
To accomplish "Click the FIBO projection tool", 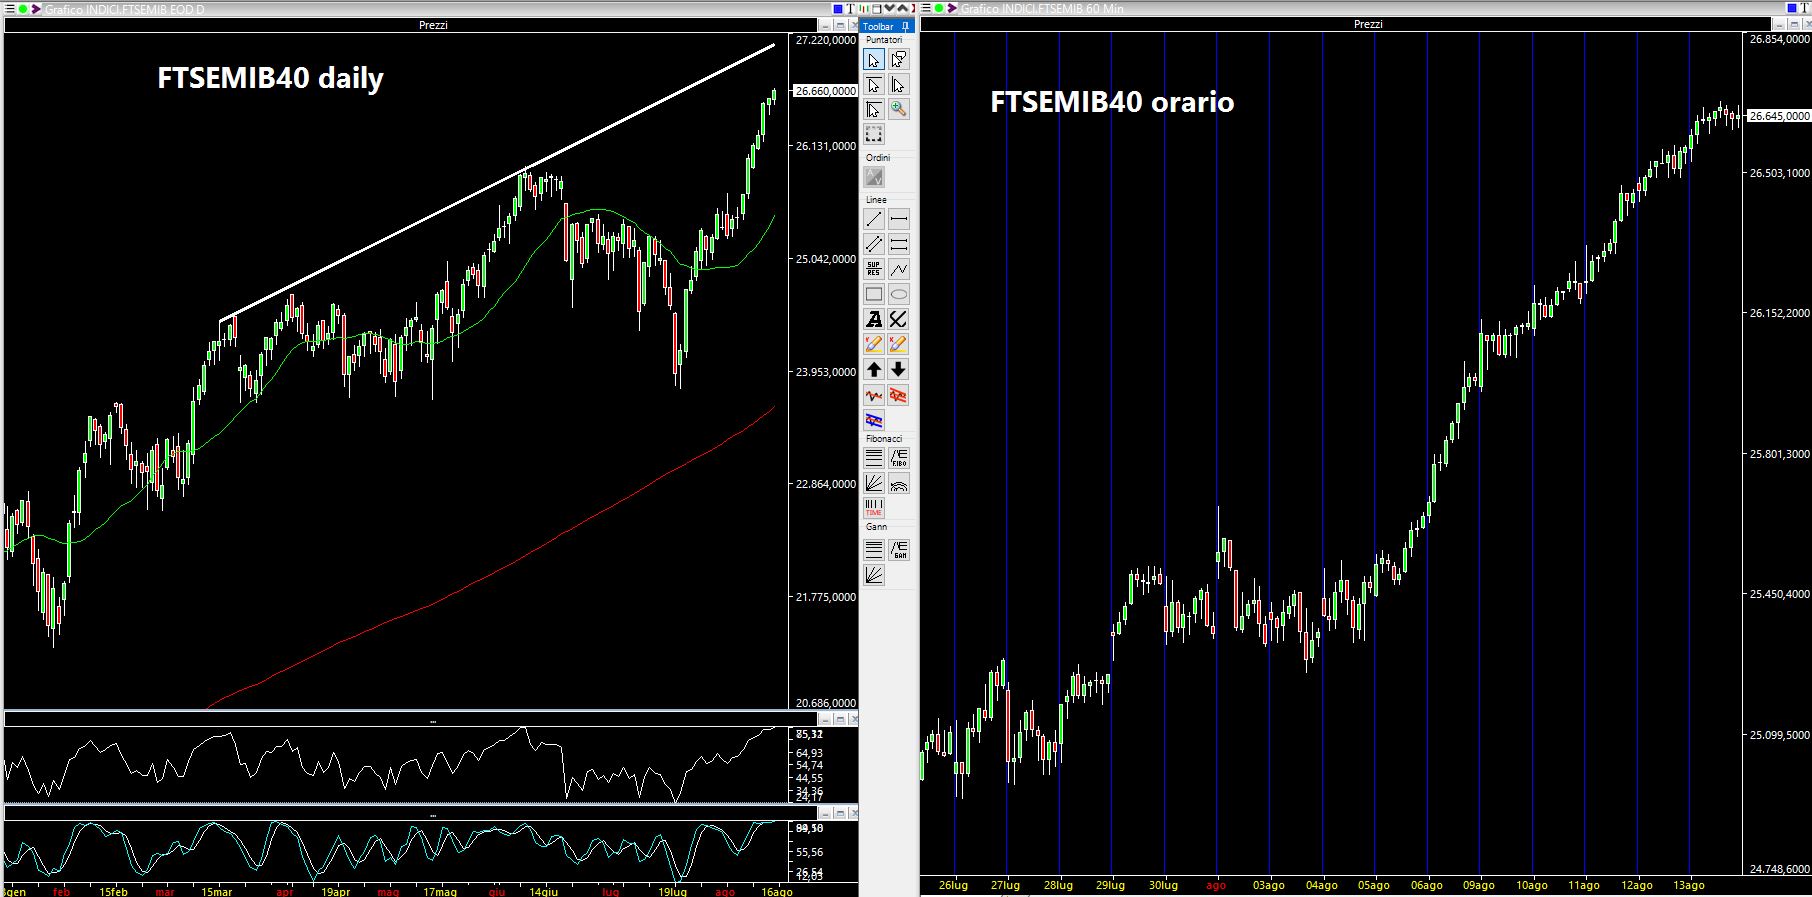I will tap(899, 458).
